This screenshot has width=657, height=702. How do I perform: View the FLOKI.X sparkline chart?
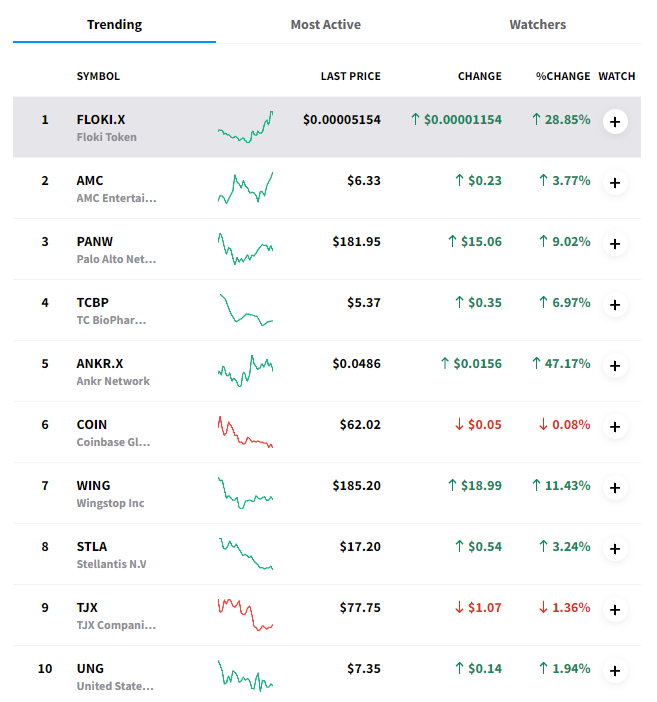(x=245, y=127)
